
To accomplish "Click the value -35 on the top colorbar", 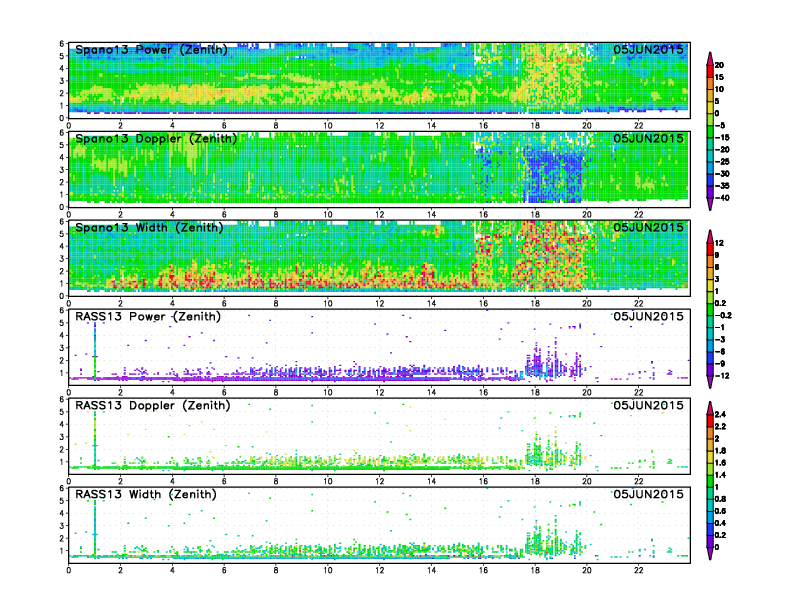I will pos(722,186).
